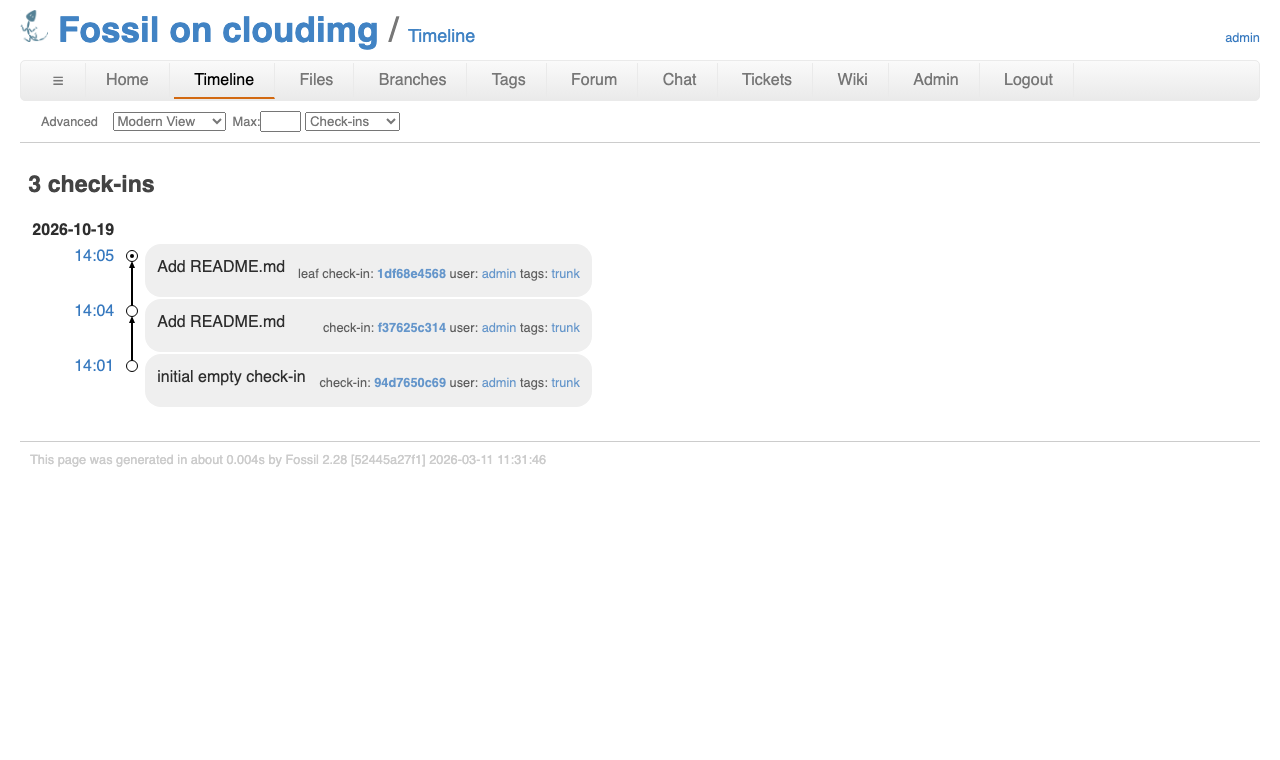Screen dimensions: 1280x760
Task: Click trunk tag for check-in f37625c314
Action: click(x=565, y=328)
